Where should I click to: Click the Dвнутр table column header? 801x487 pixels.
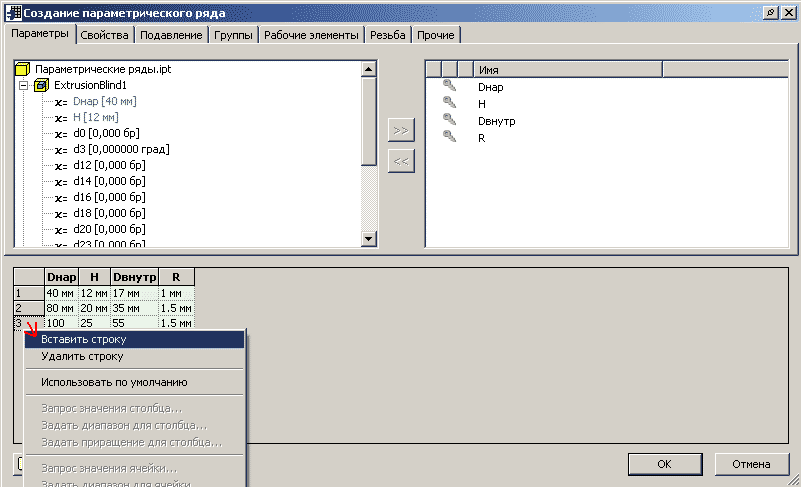(134, 277)
